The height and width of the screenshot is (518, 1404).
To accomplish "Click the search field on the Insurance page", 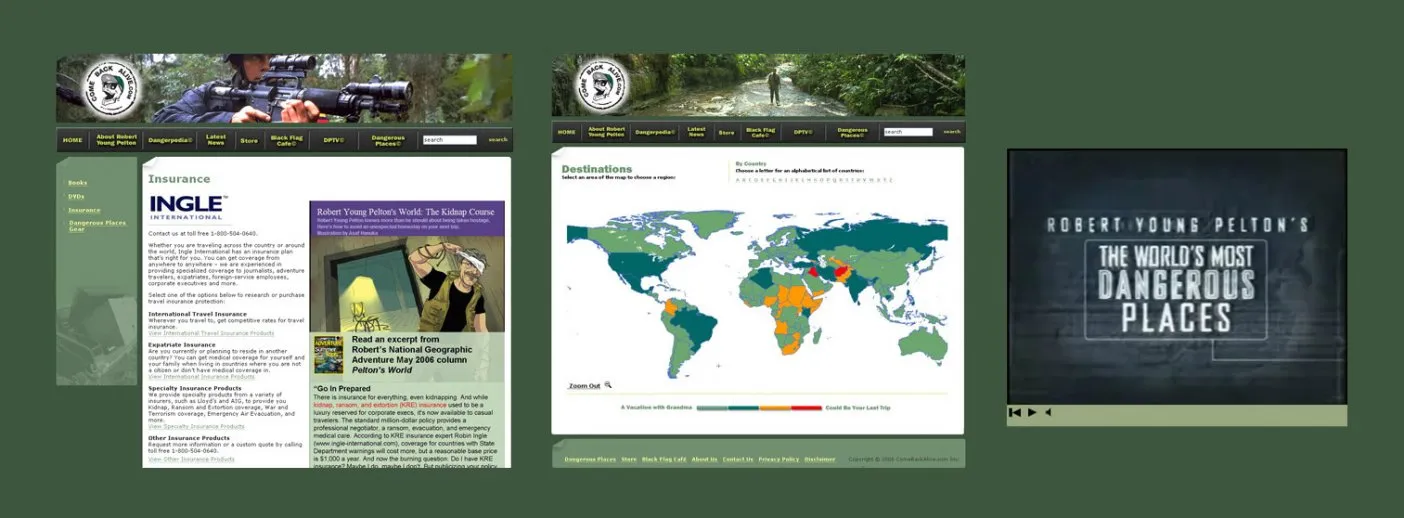I will pyautogui.click(x=449, y=140).
